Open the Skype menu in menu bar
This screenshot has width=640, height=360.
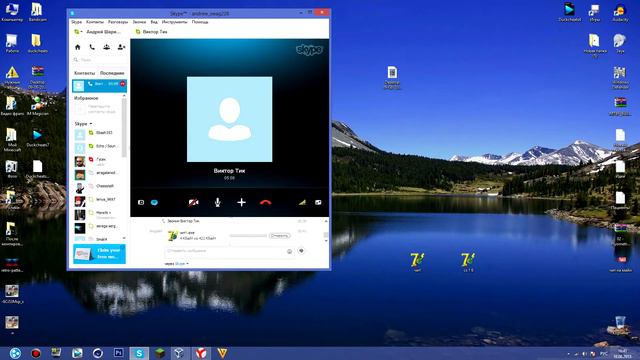(76, 22)
